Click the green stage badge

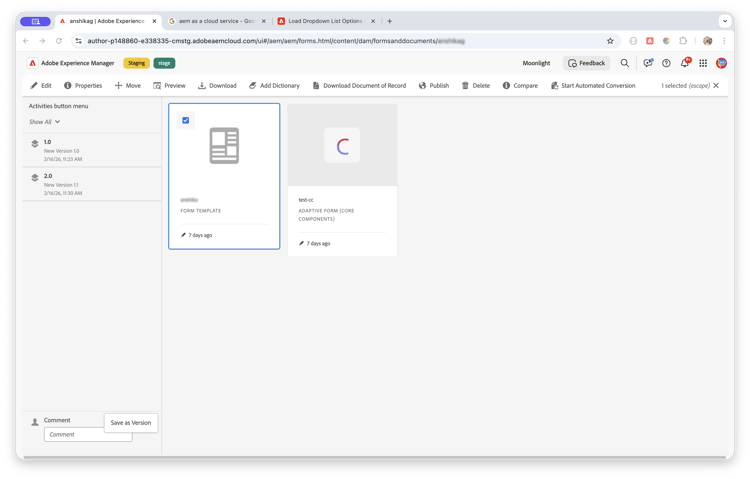[x=164, y=63]
